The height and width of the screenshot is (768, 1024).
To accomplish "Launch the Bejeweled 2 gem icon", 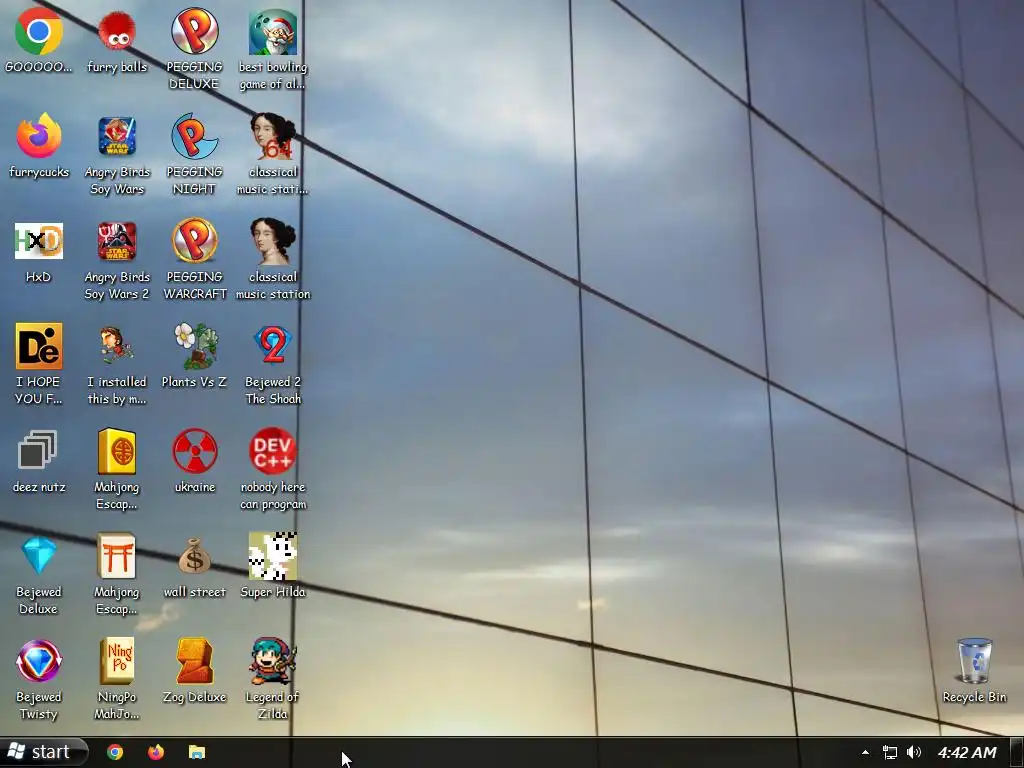I will pos(273,345).
